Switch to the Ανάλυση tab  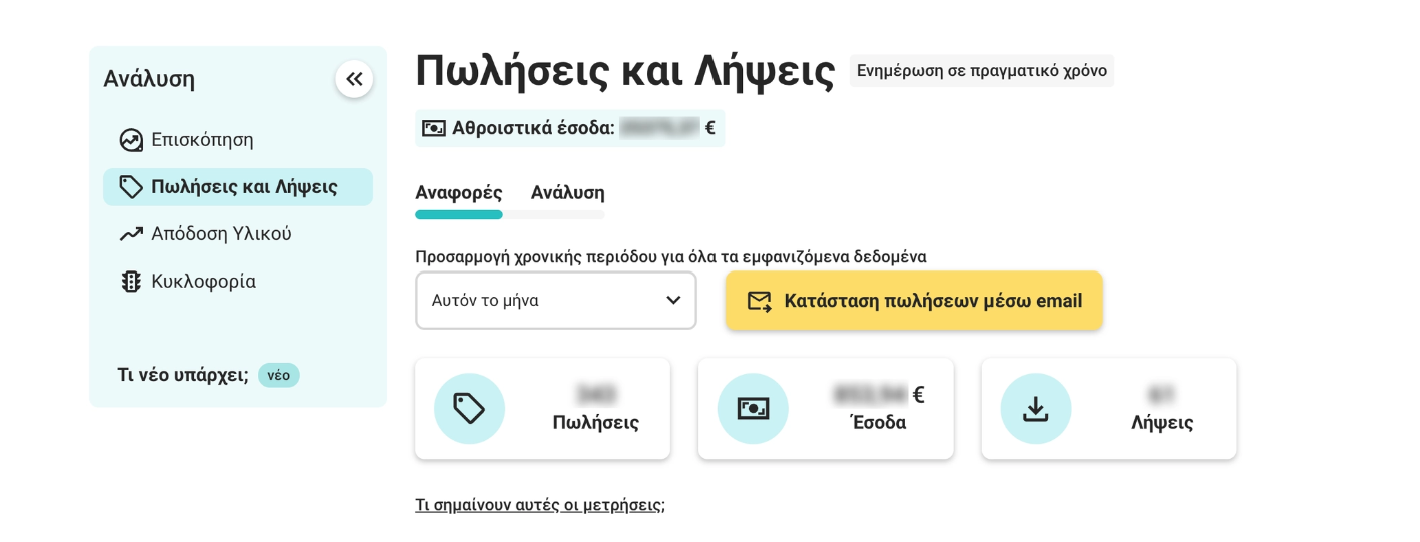(x=567, y=192)
